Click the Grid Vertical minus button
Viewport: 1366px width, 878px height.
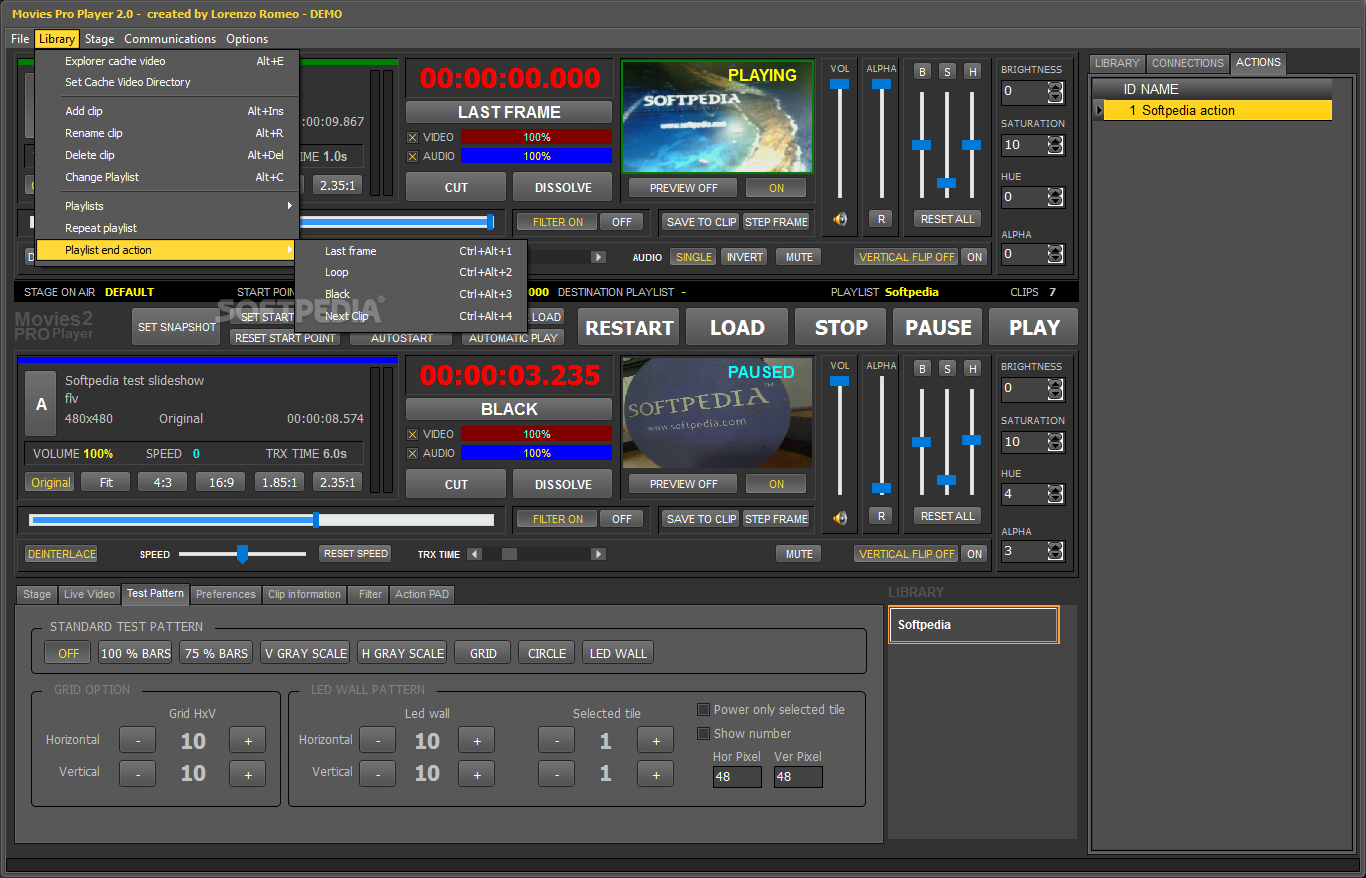[x=138, y=773]
